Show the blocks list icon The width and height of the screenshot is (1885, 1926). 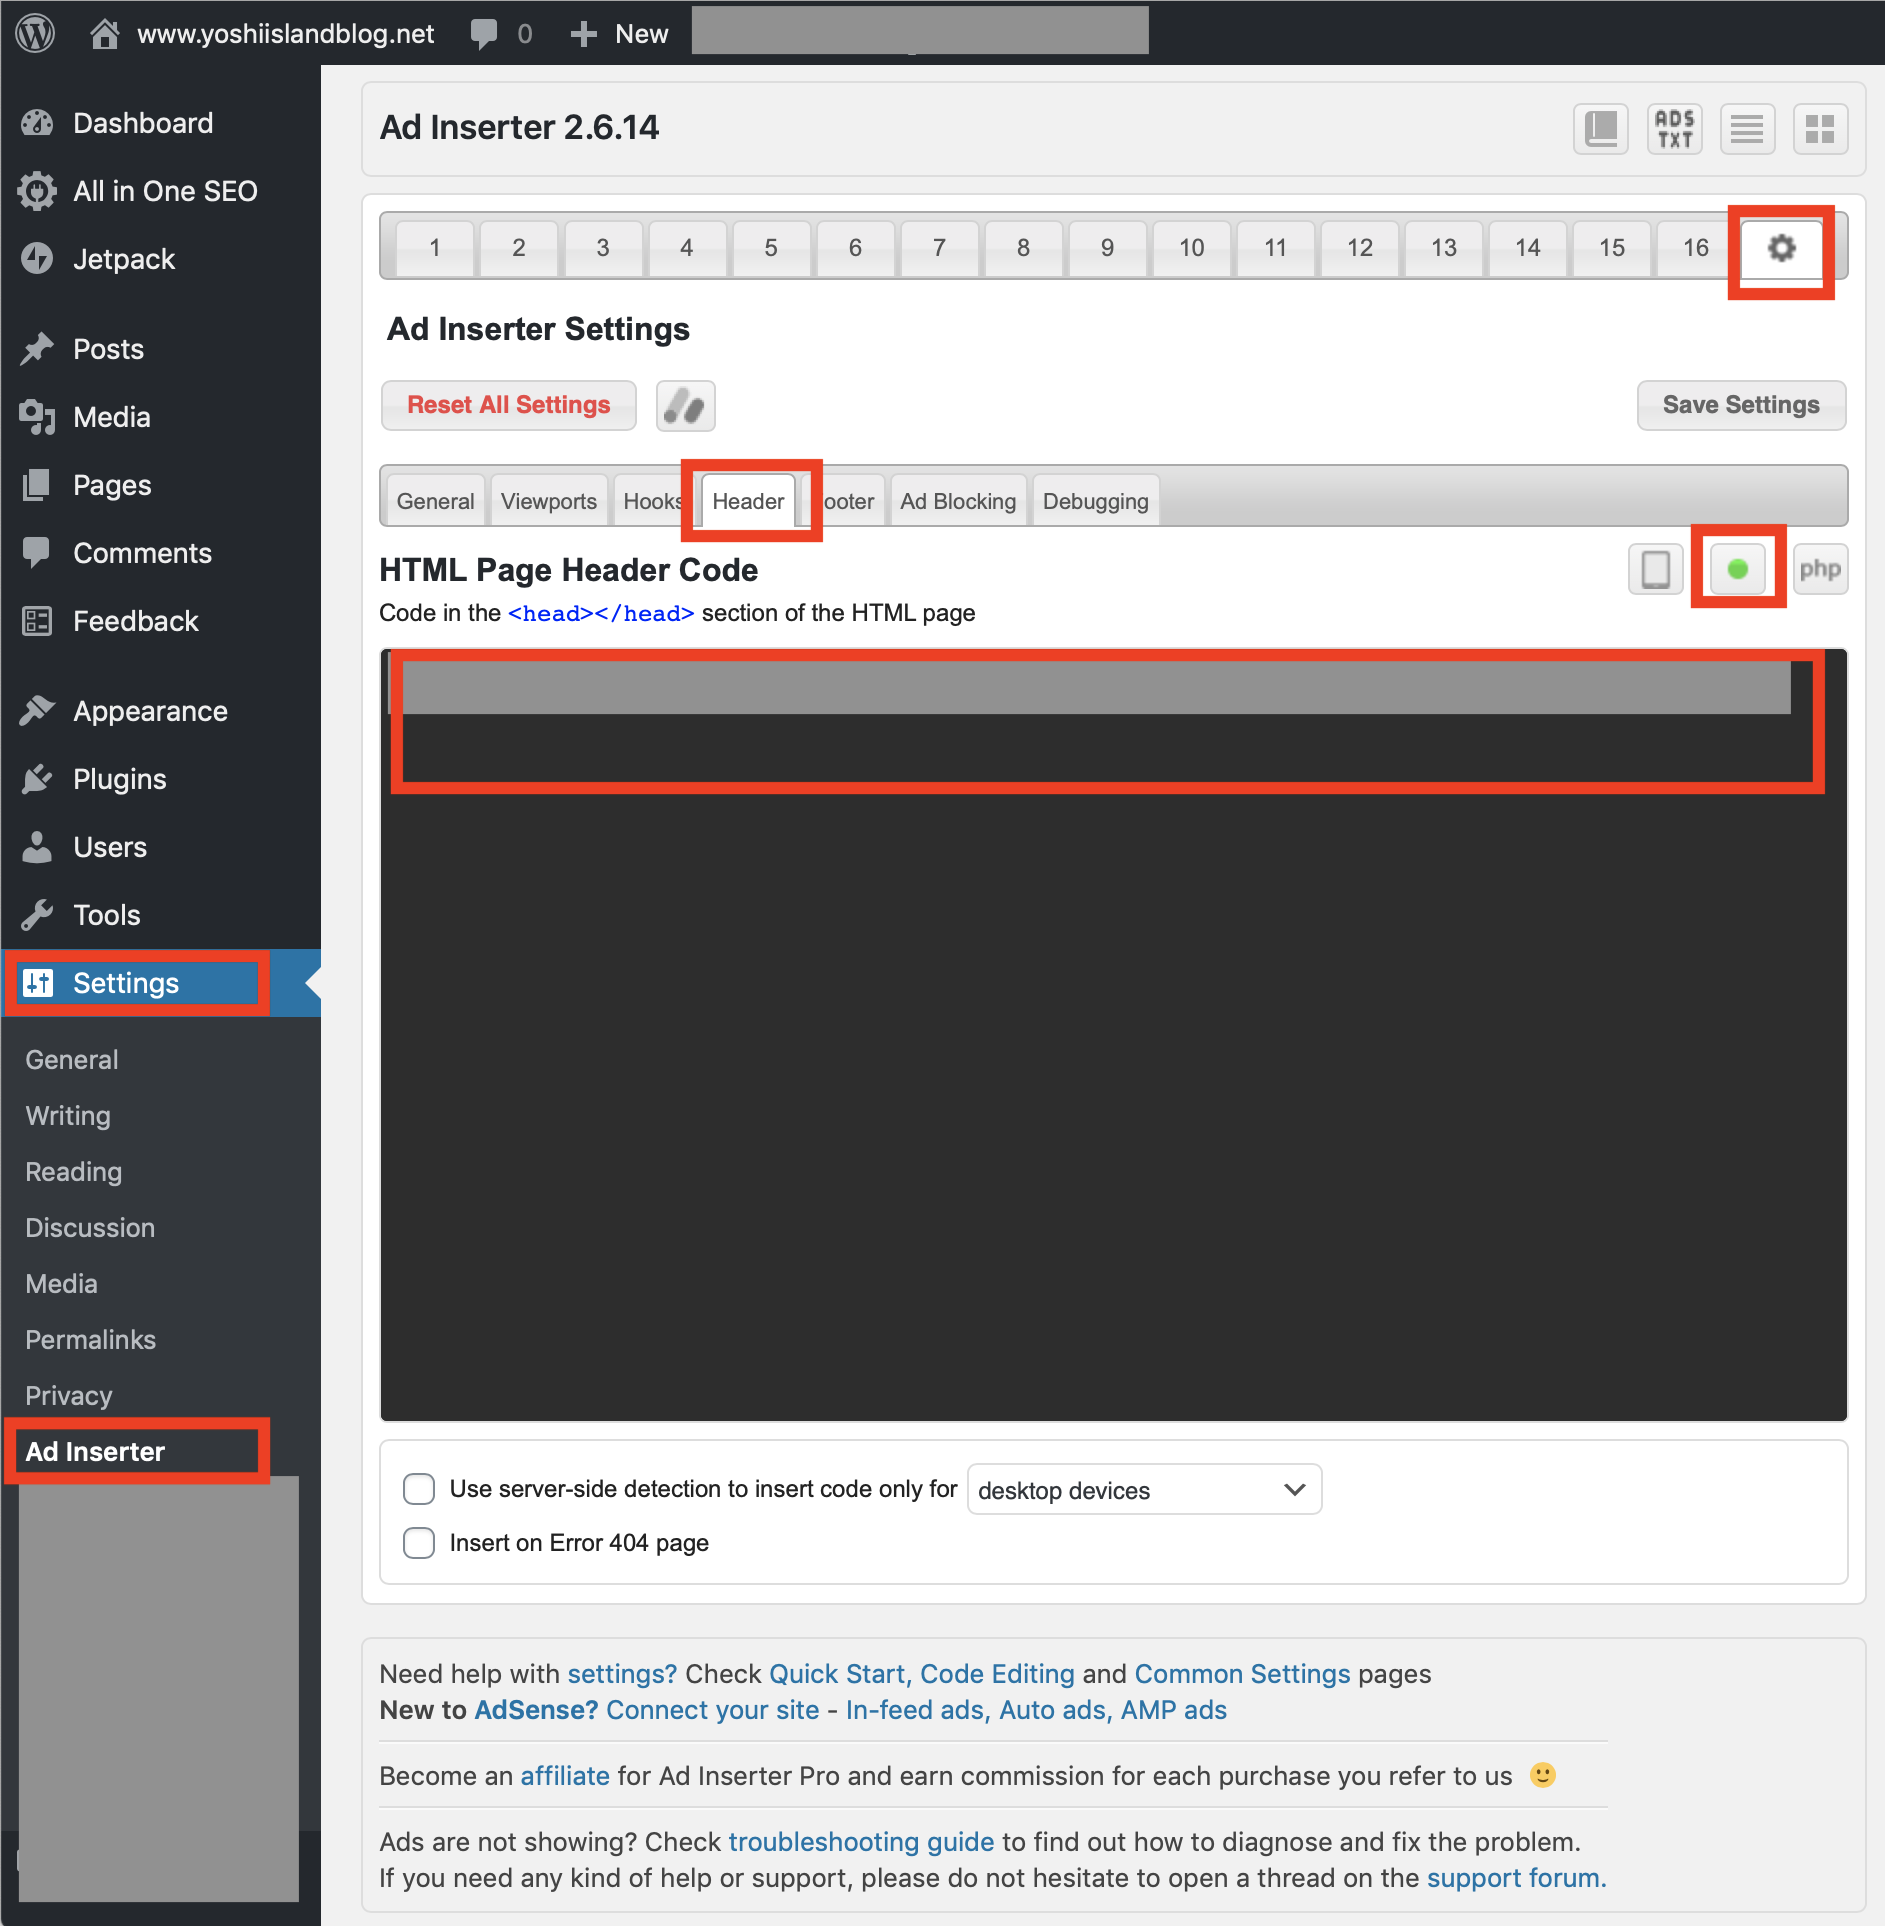[1747, 129]
